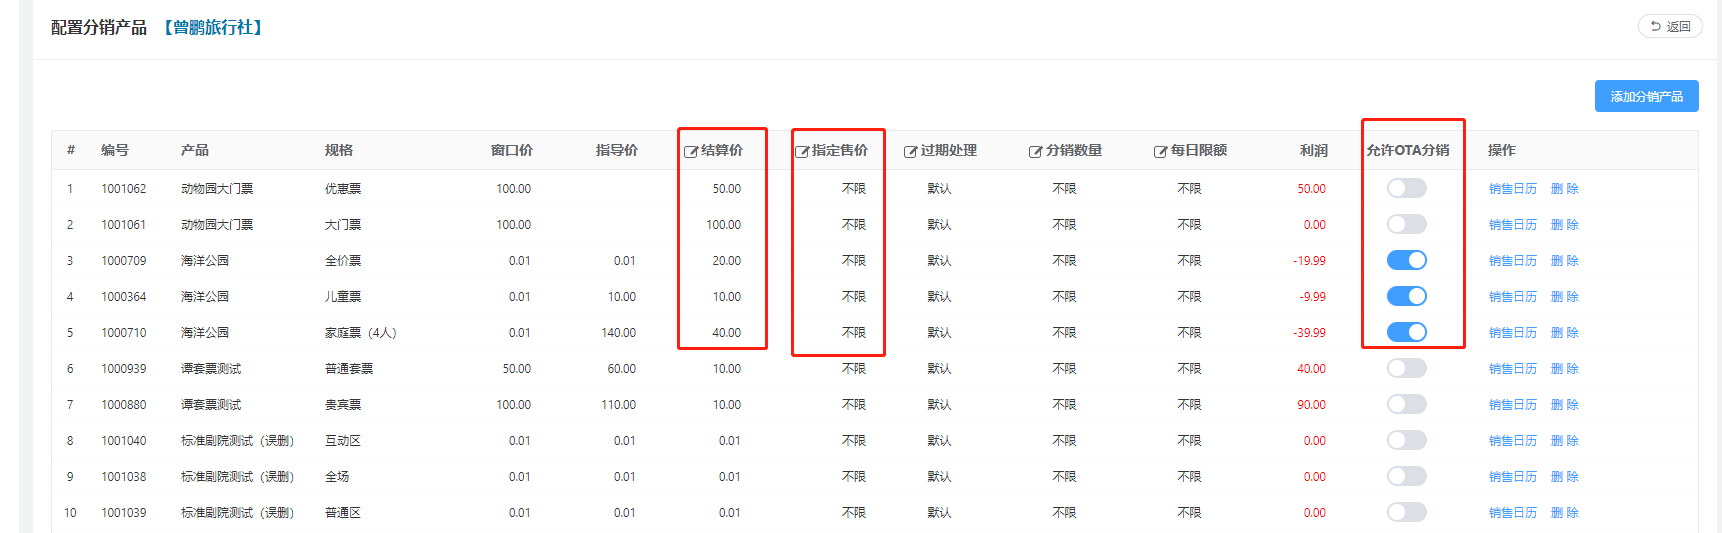The image size is (1722, 533).
Task: Click edit icon beside 指定售价 column header
Action: [801, 152]
